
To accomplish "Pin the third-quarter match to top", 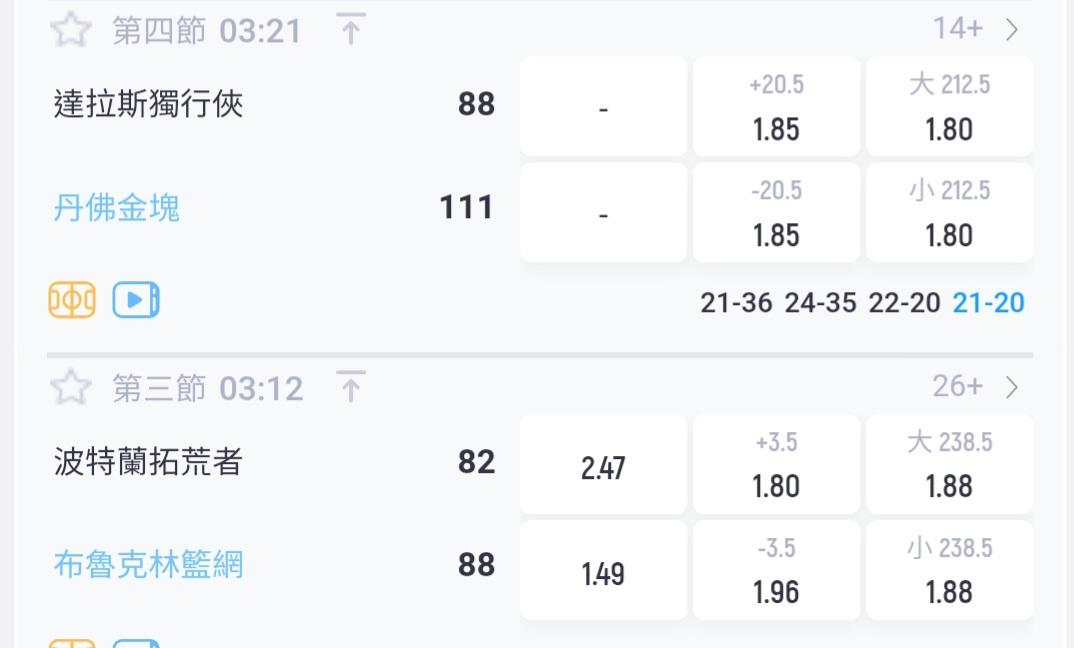I will tap(351, 387).
